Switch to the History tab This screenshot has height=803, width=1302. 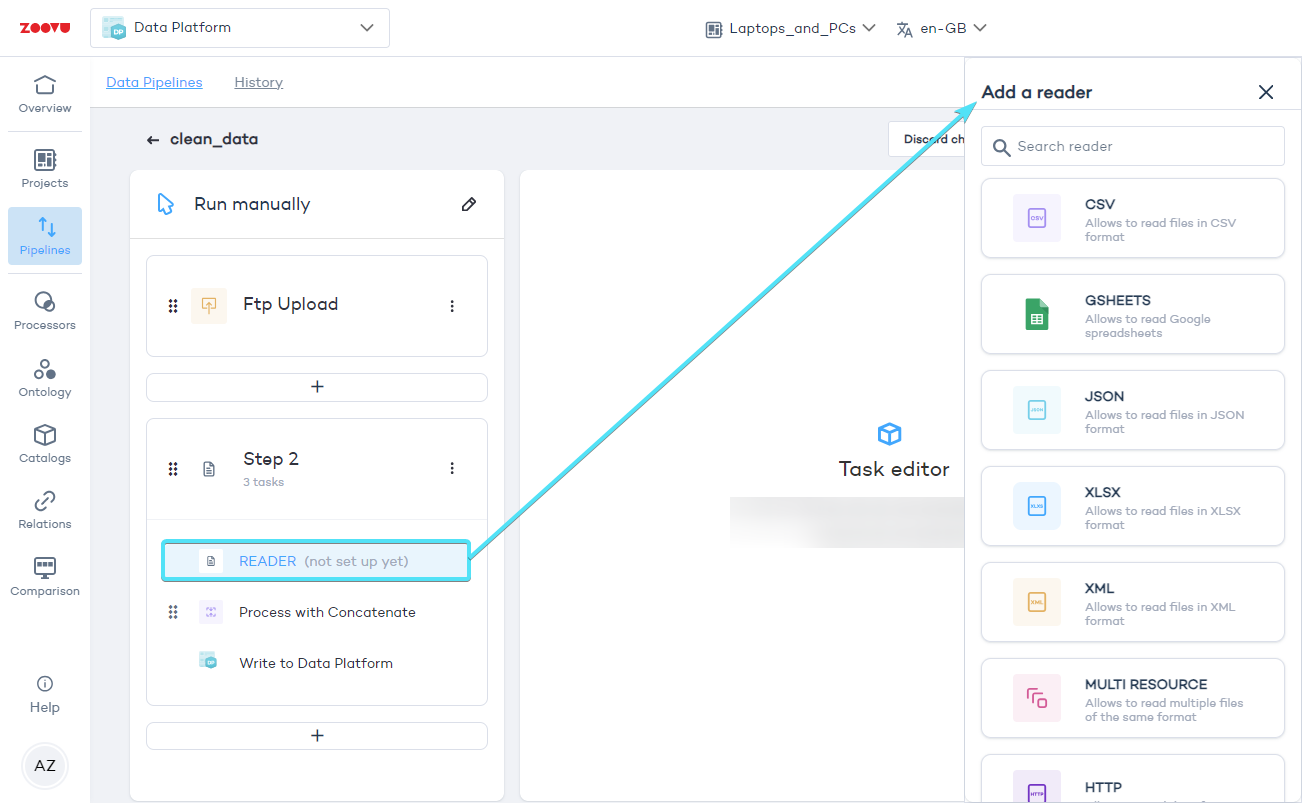pos(258,82)
